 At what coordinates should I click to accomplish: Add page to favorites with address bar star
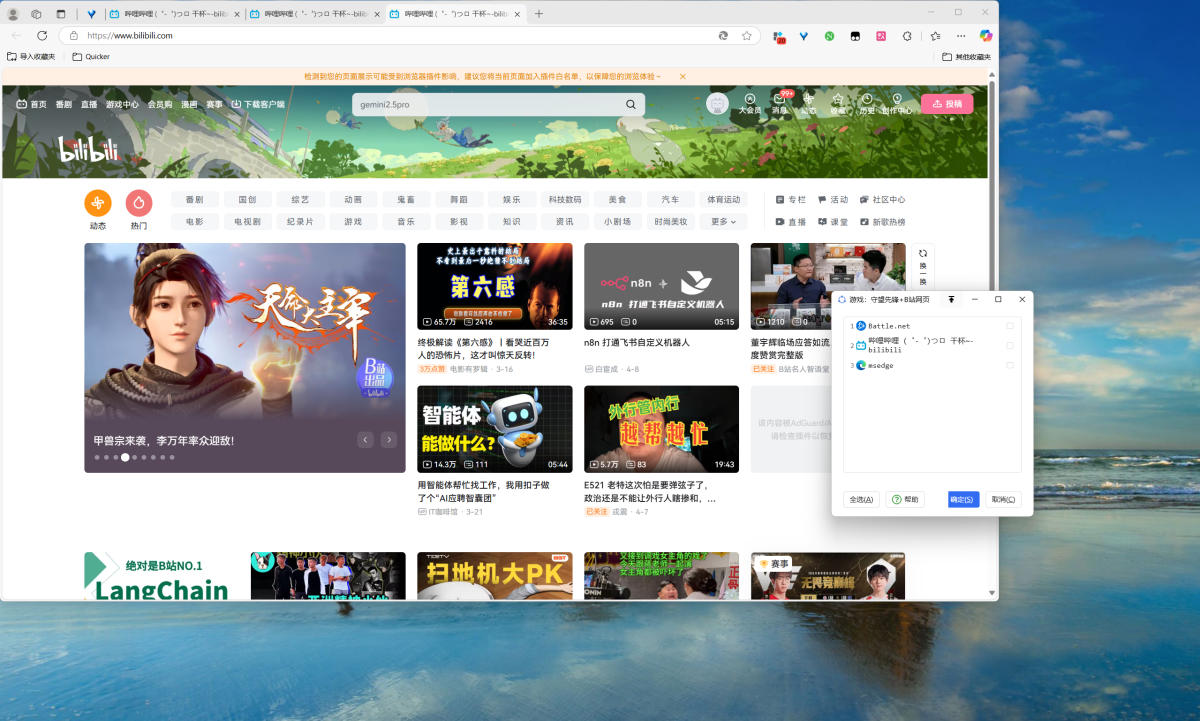point(746,35)
